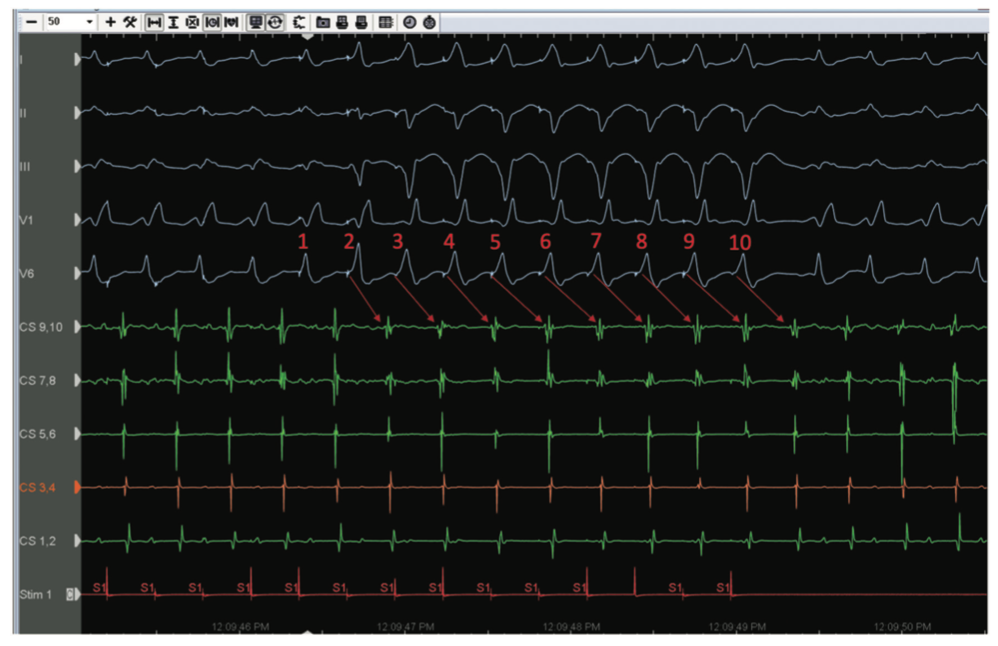
Task: Select the vertical amplitude caliper tool
Action: [x=174, y=21]
